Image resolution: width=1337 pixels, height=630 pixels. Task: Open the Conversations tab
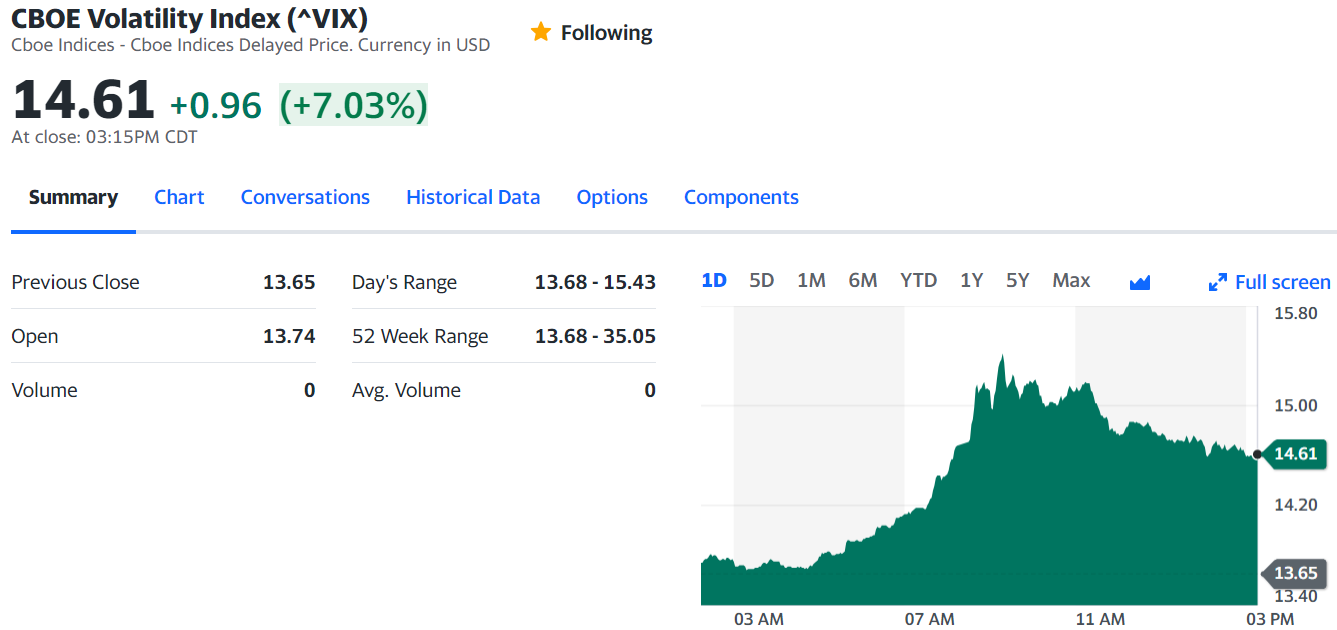click(x=305, y=197)
